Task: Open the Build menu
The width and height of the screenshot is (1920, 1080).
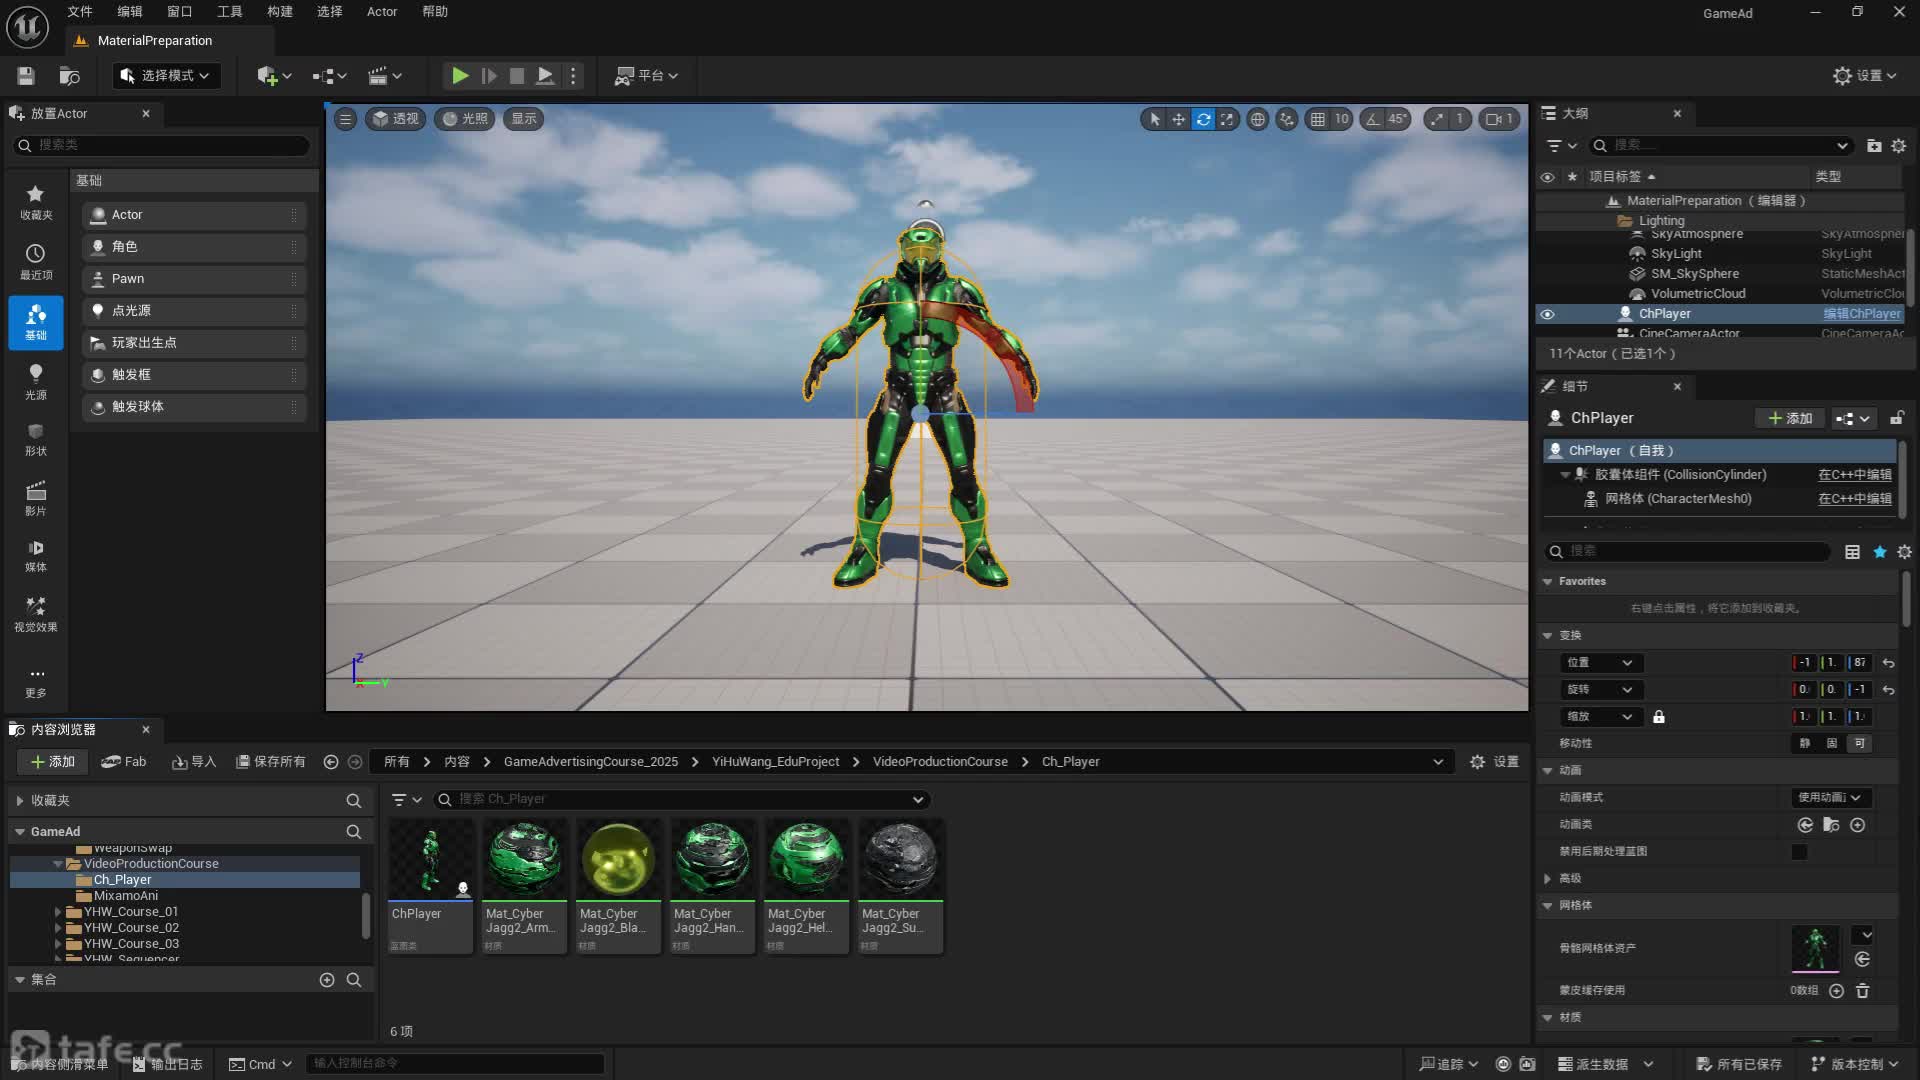Action: [x=280, y=12]
